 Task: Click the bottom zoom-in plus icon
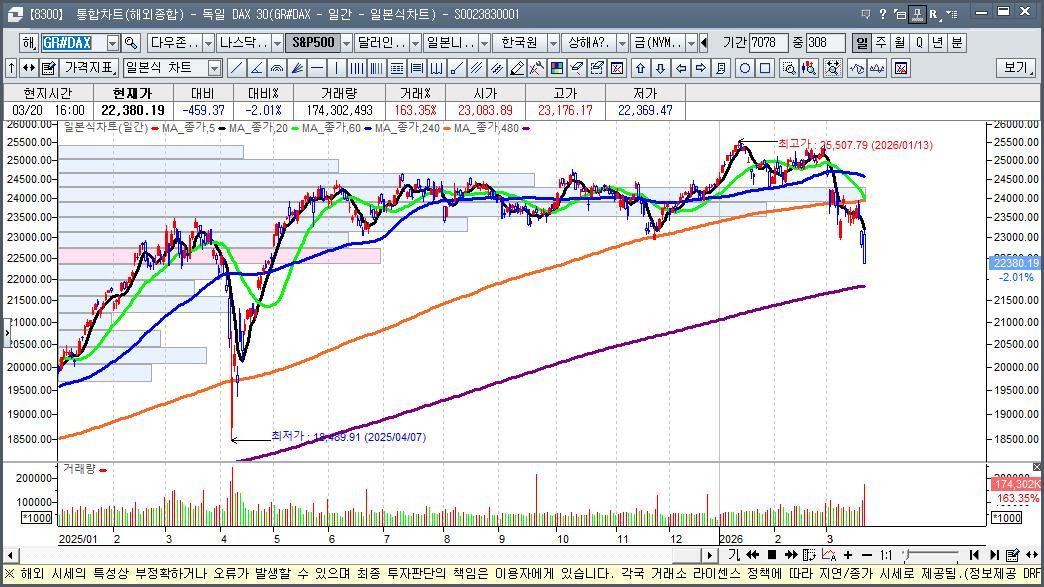[848, 555]
